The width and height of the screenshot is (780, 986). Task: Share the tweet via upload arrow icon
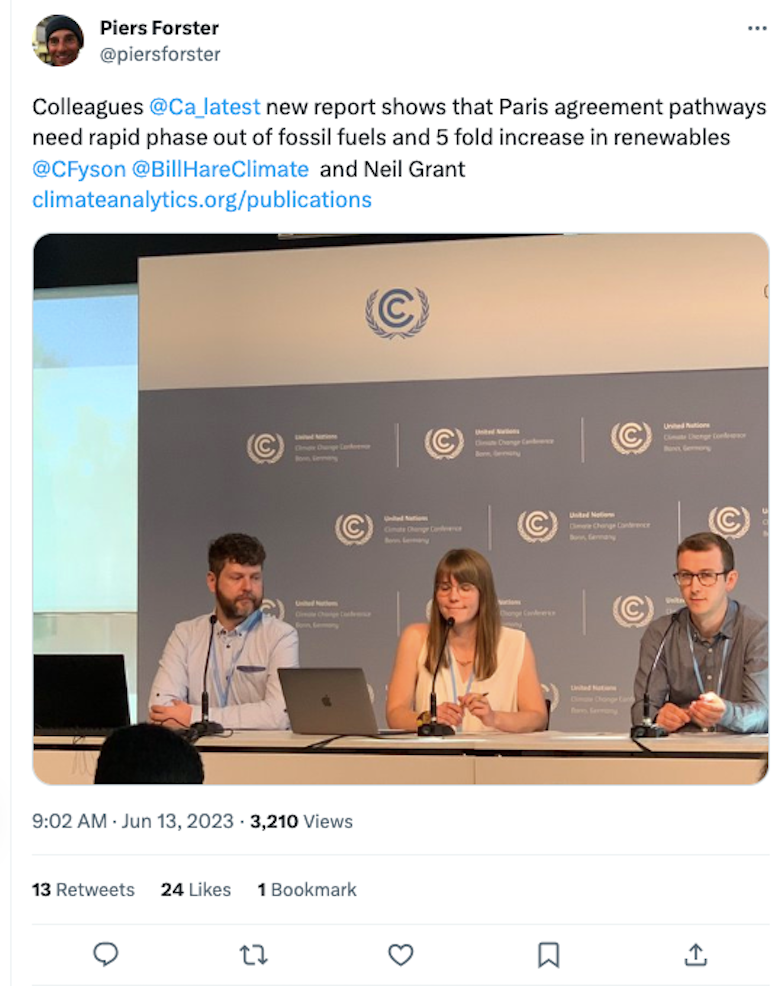pos(696,954)
